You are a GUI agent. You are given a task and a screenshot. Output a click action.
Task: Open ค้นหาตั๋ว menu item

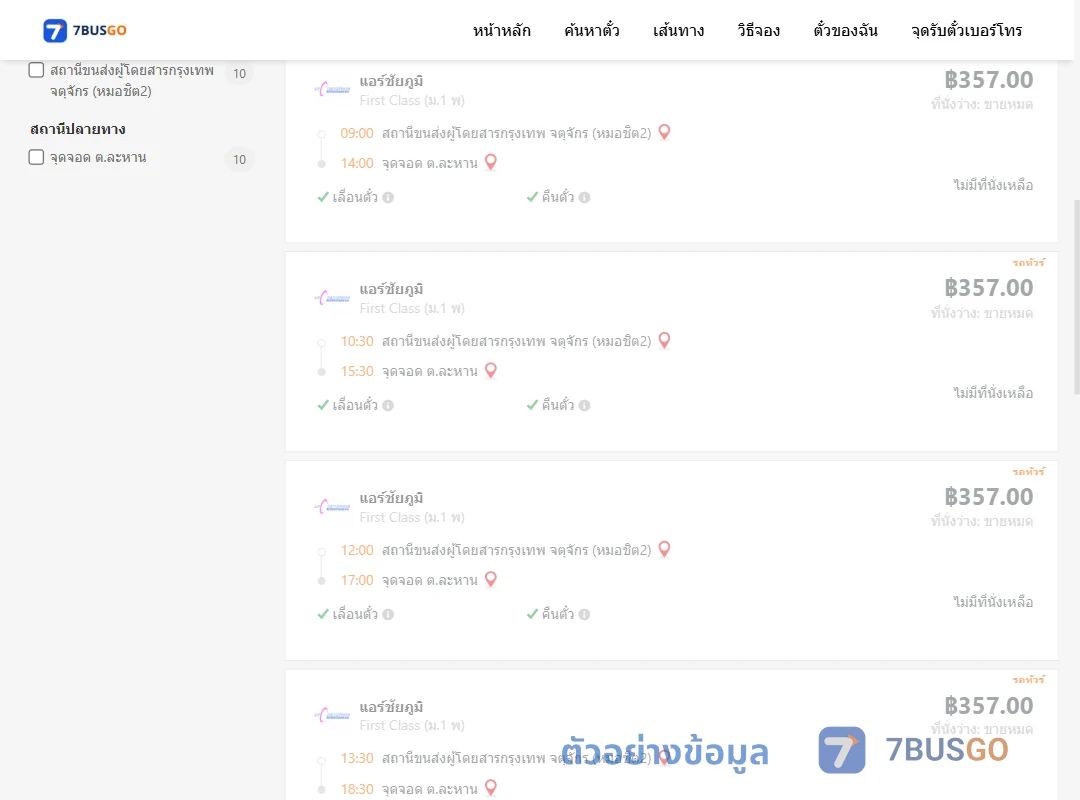click(x=592, y=30)
